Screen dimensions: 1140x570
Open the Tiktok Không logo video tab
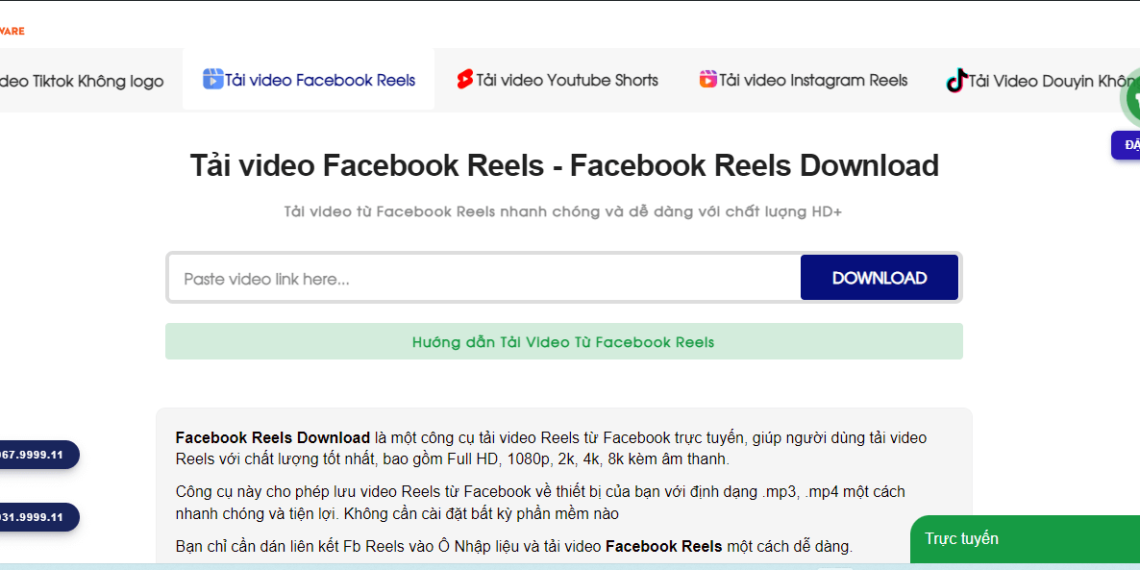click(x=82, y=81)
